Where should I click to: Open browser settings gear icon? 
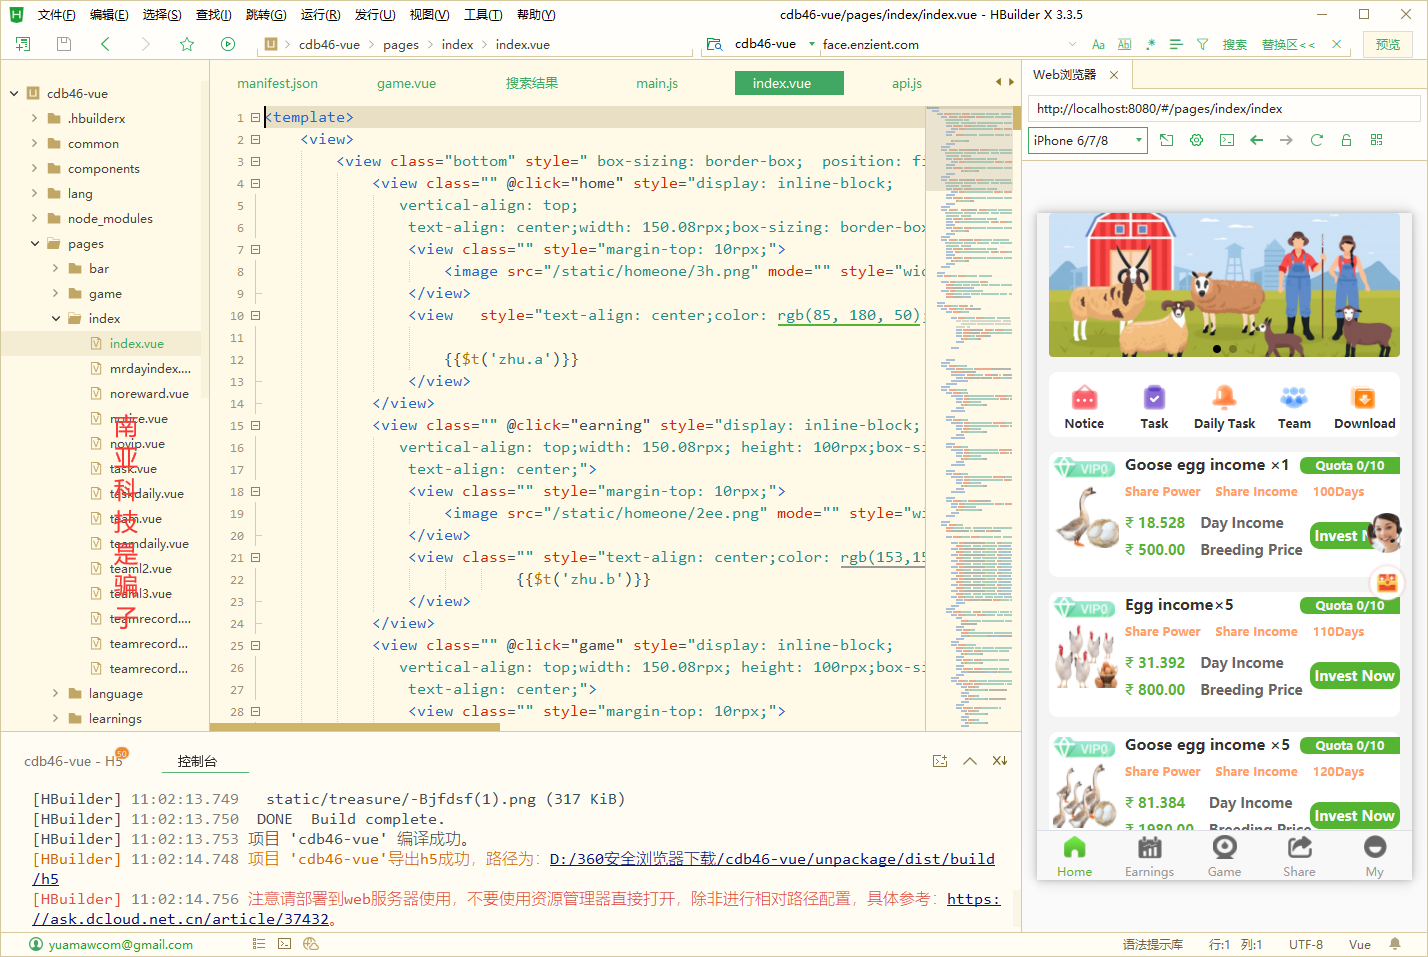click(1196, 141)
